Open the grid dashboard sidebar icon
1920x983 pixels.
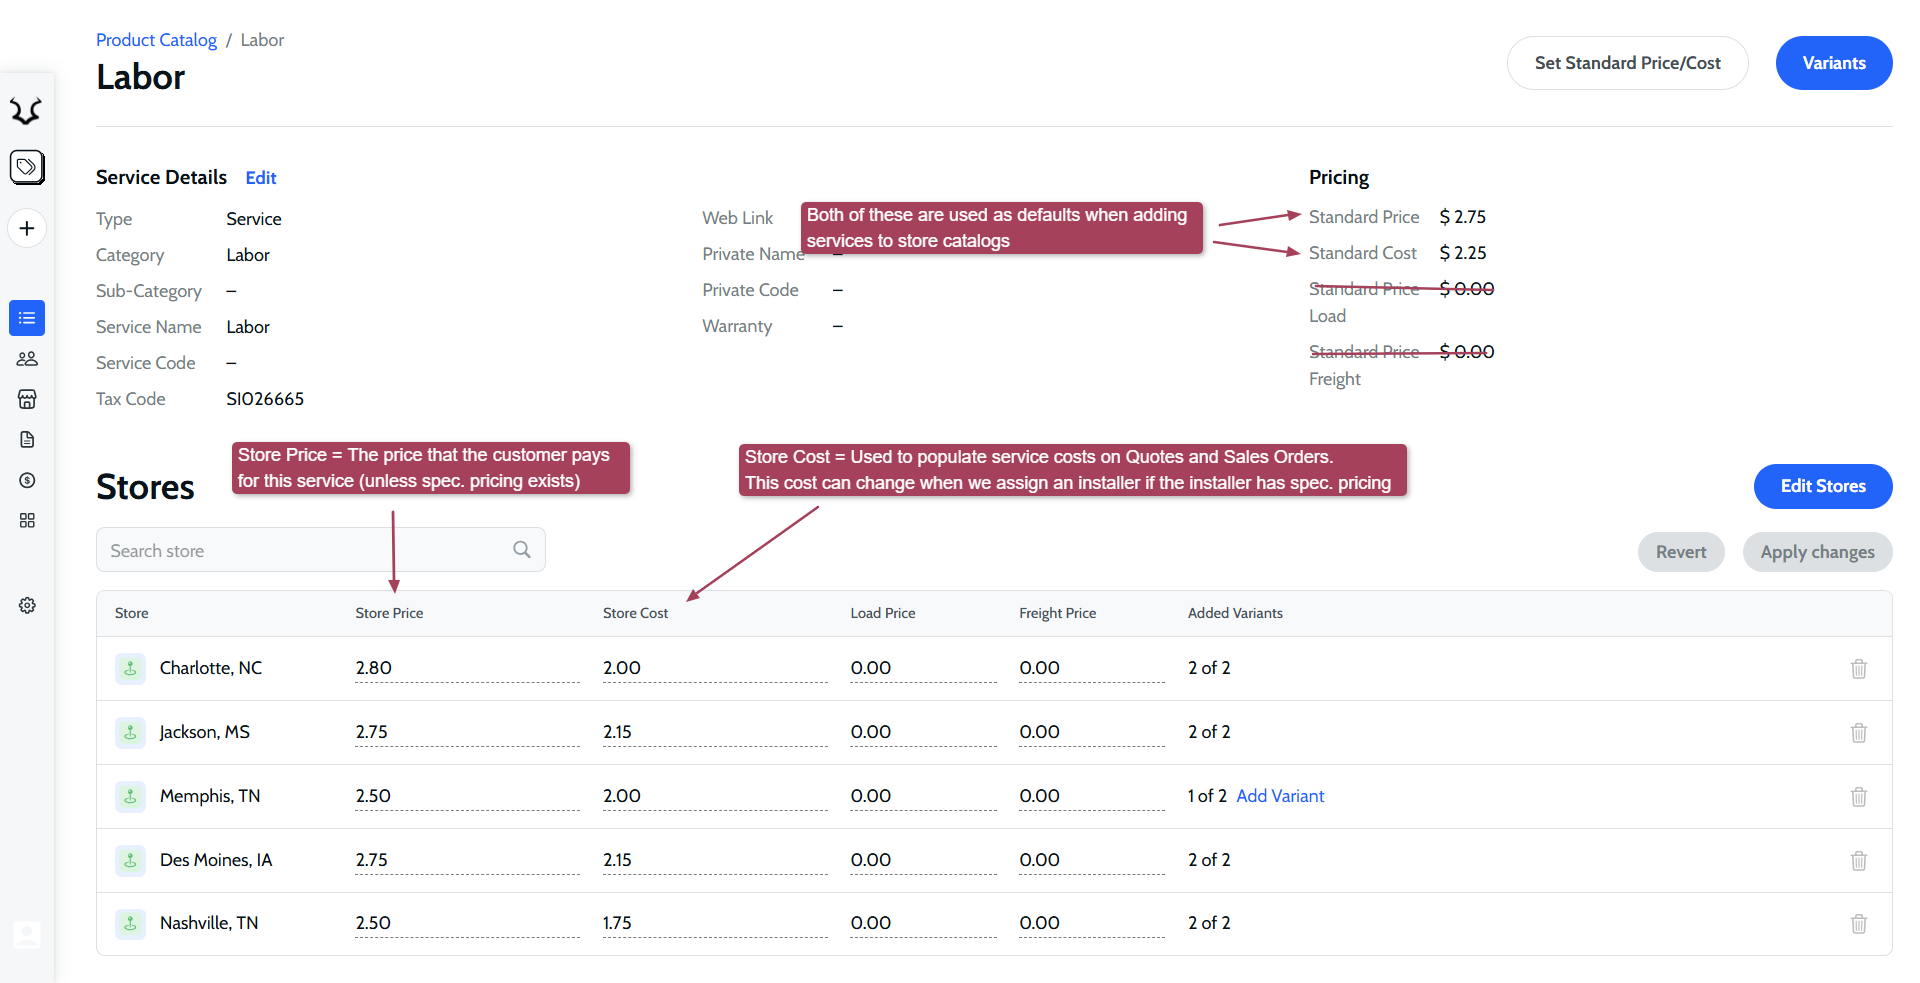[27, 521]
